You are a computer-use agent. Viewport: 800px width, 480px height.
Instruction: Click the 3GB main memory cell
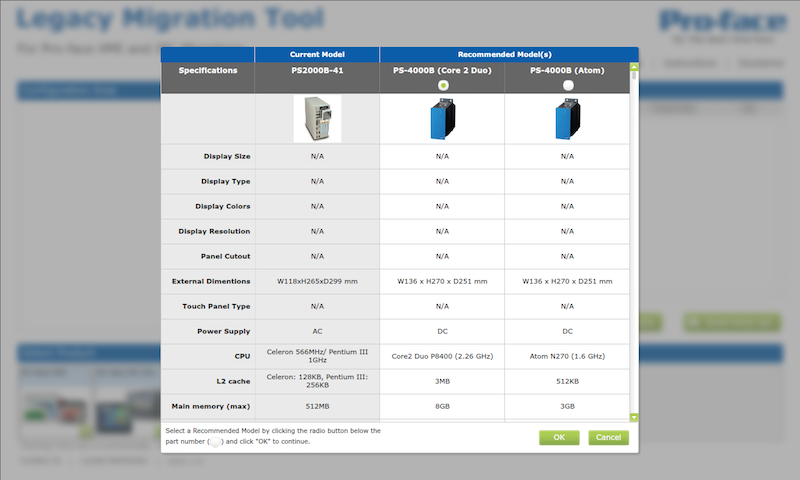tap(567, 407)
